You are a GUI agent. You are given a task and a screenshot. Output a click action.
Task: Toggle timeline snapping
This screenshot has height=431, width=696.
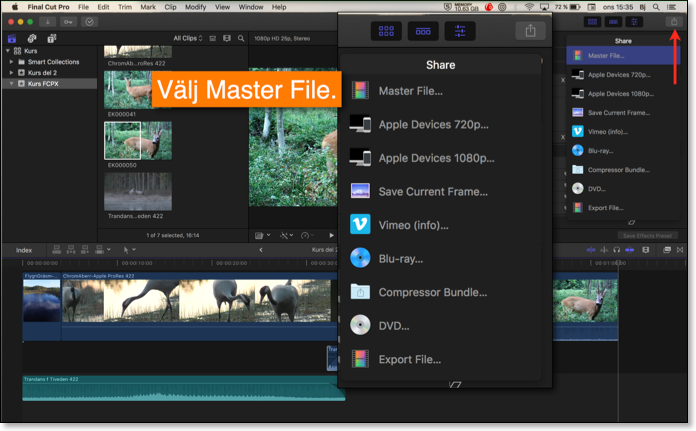tap(629, 250)
